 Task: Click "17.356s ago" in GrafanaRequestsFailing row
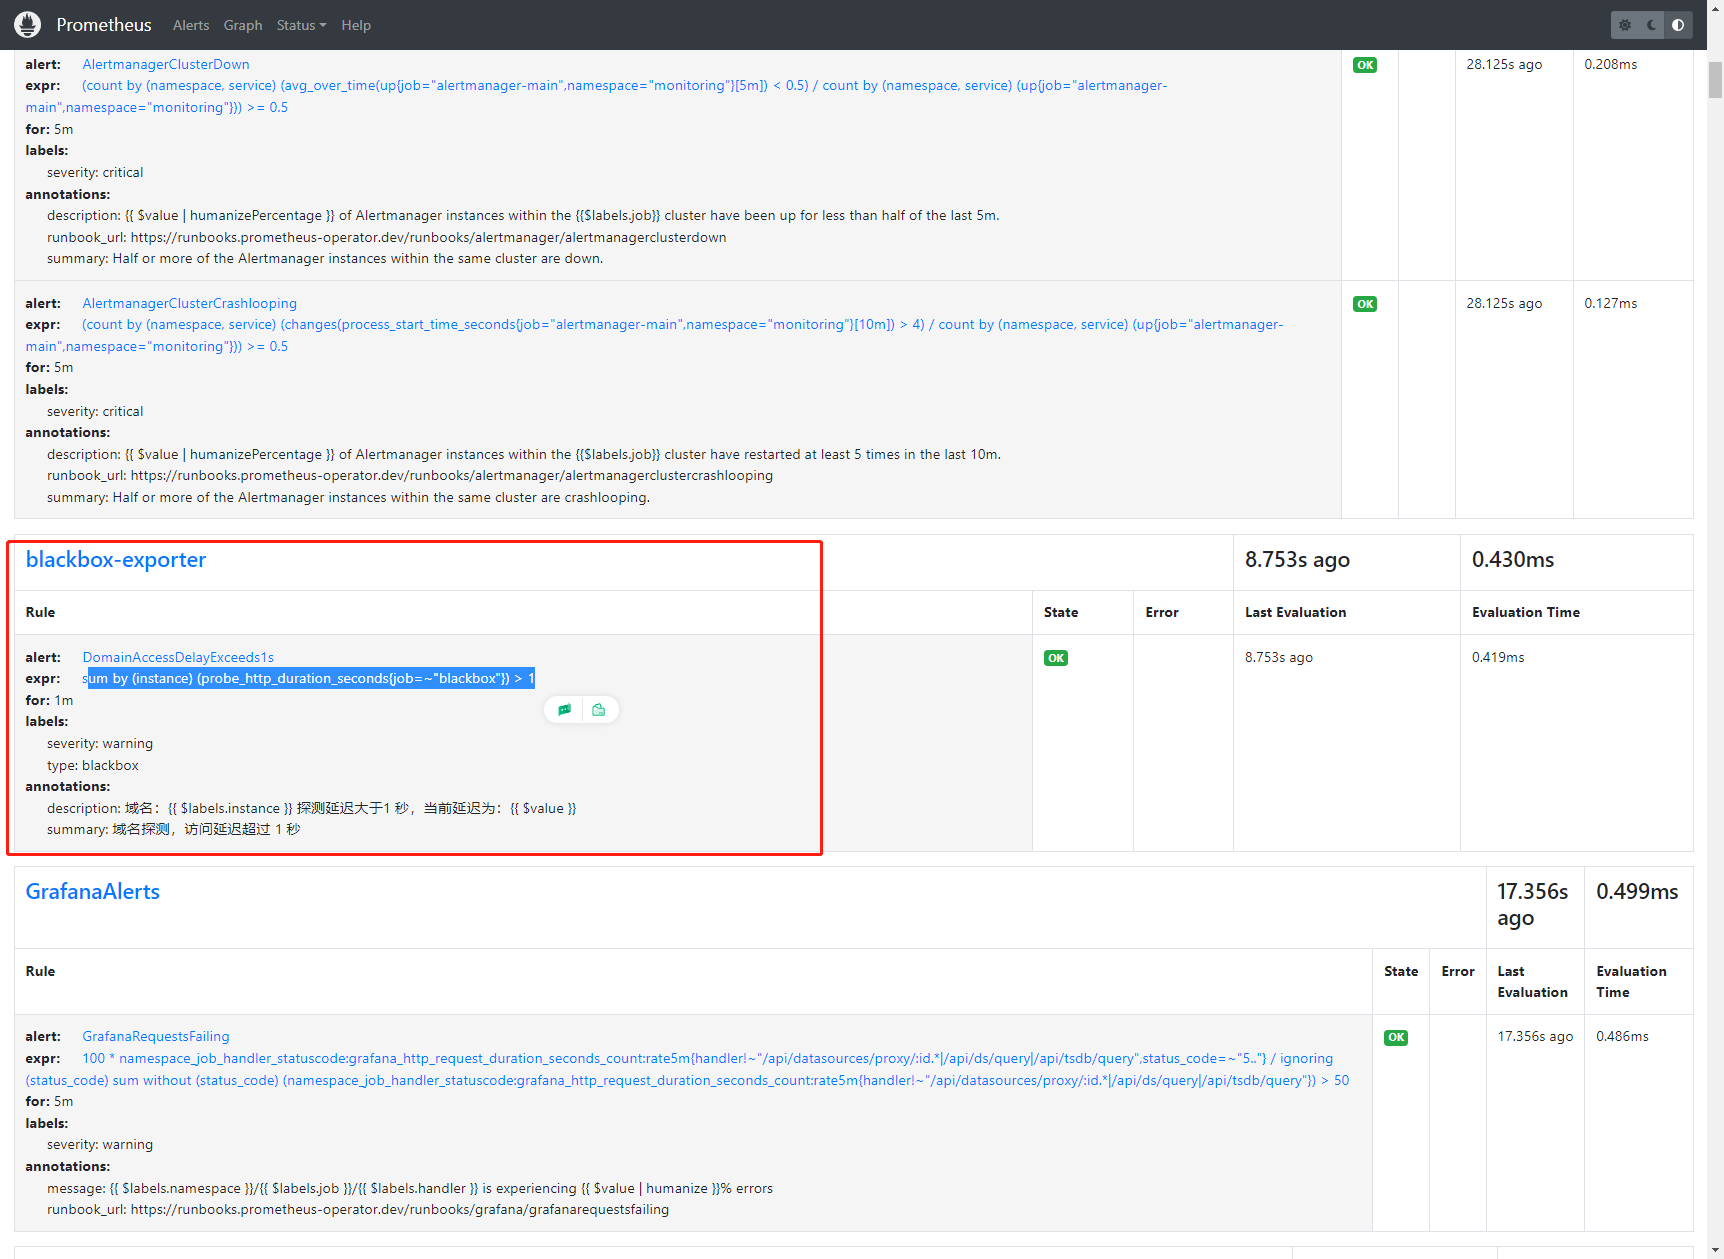pos(1535,1037)
